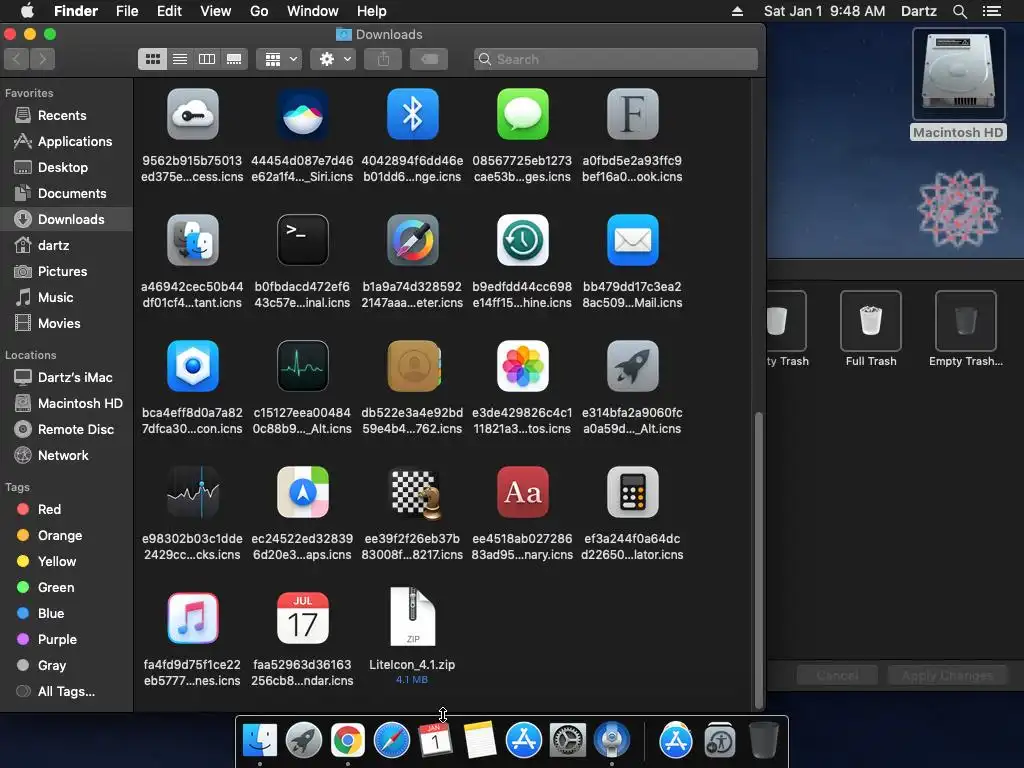The width and height of the screenshot is (1024, 768).
Task: Switch Finder to column view
Action: click(207, 59)
